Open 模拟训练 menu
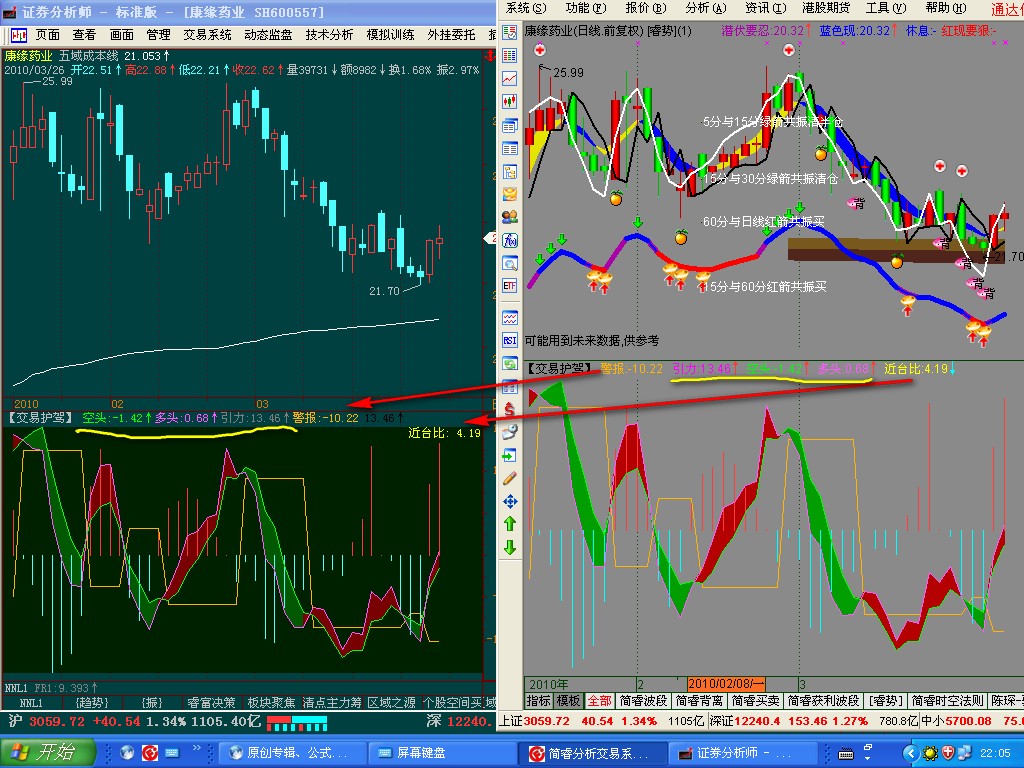1024x768 pixels. (391, 35)
